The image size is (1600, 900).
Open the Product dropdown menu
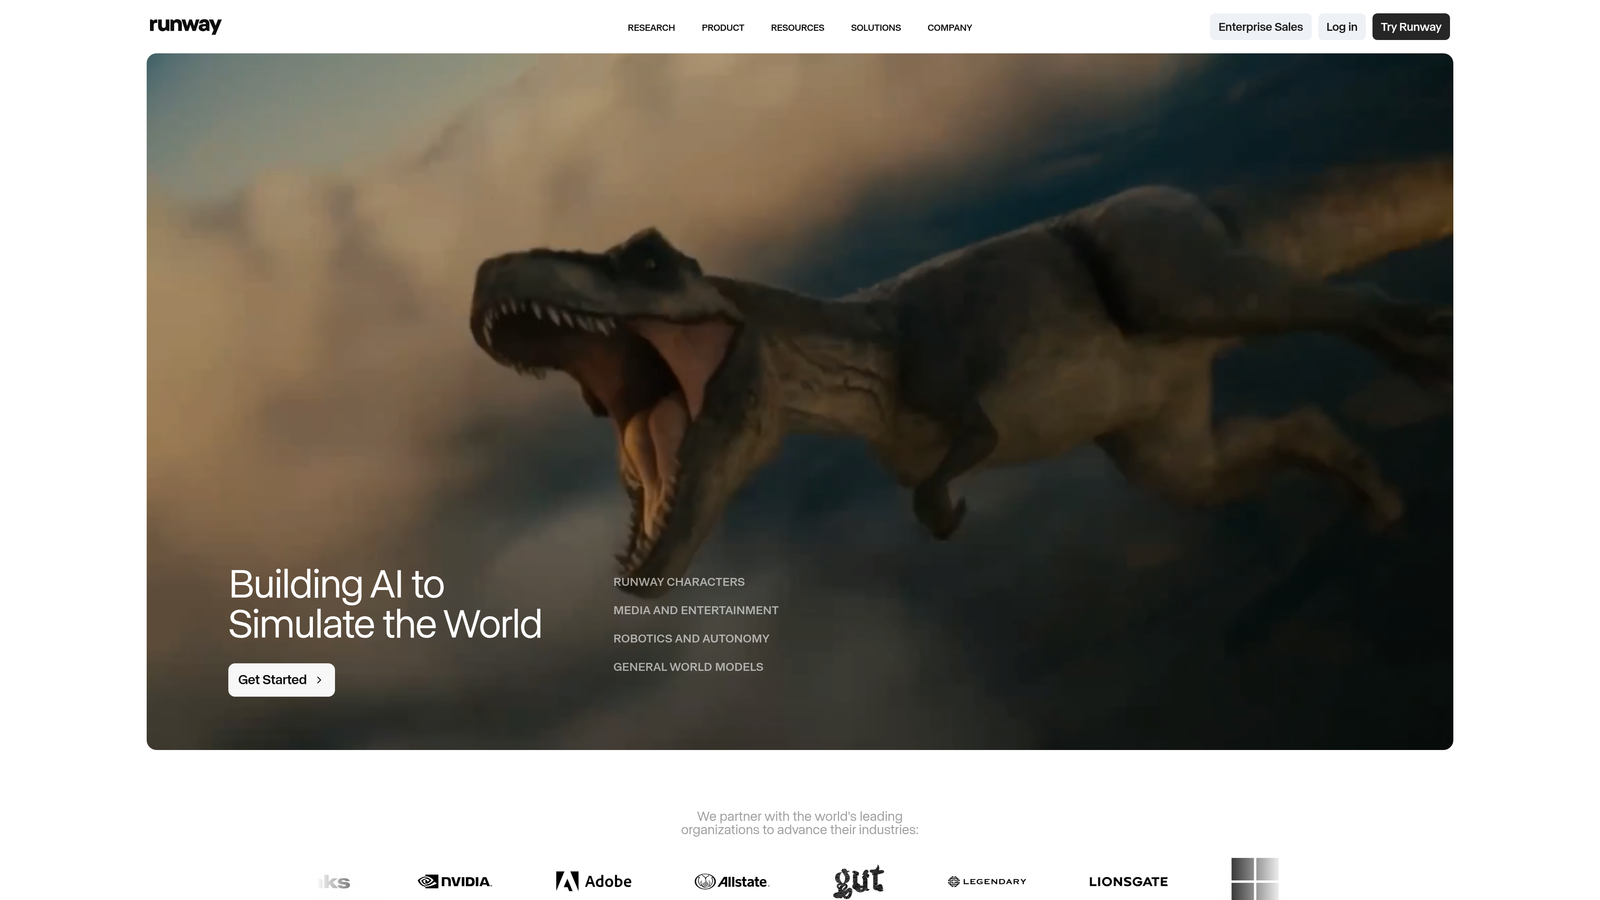[722, 28]
